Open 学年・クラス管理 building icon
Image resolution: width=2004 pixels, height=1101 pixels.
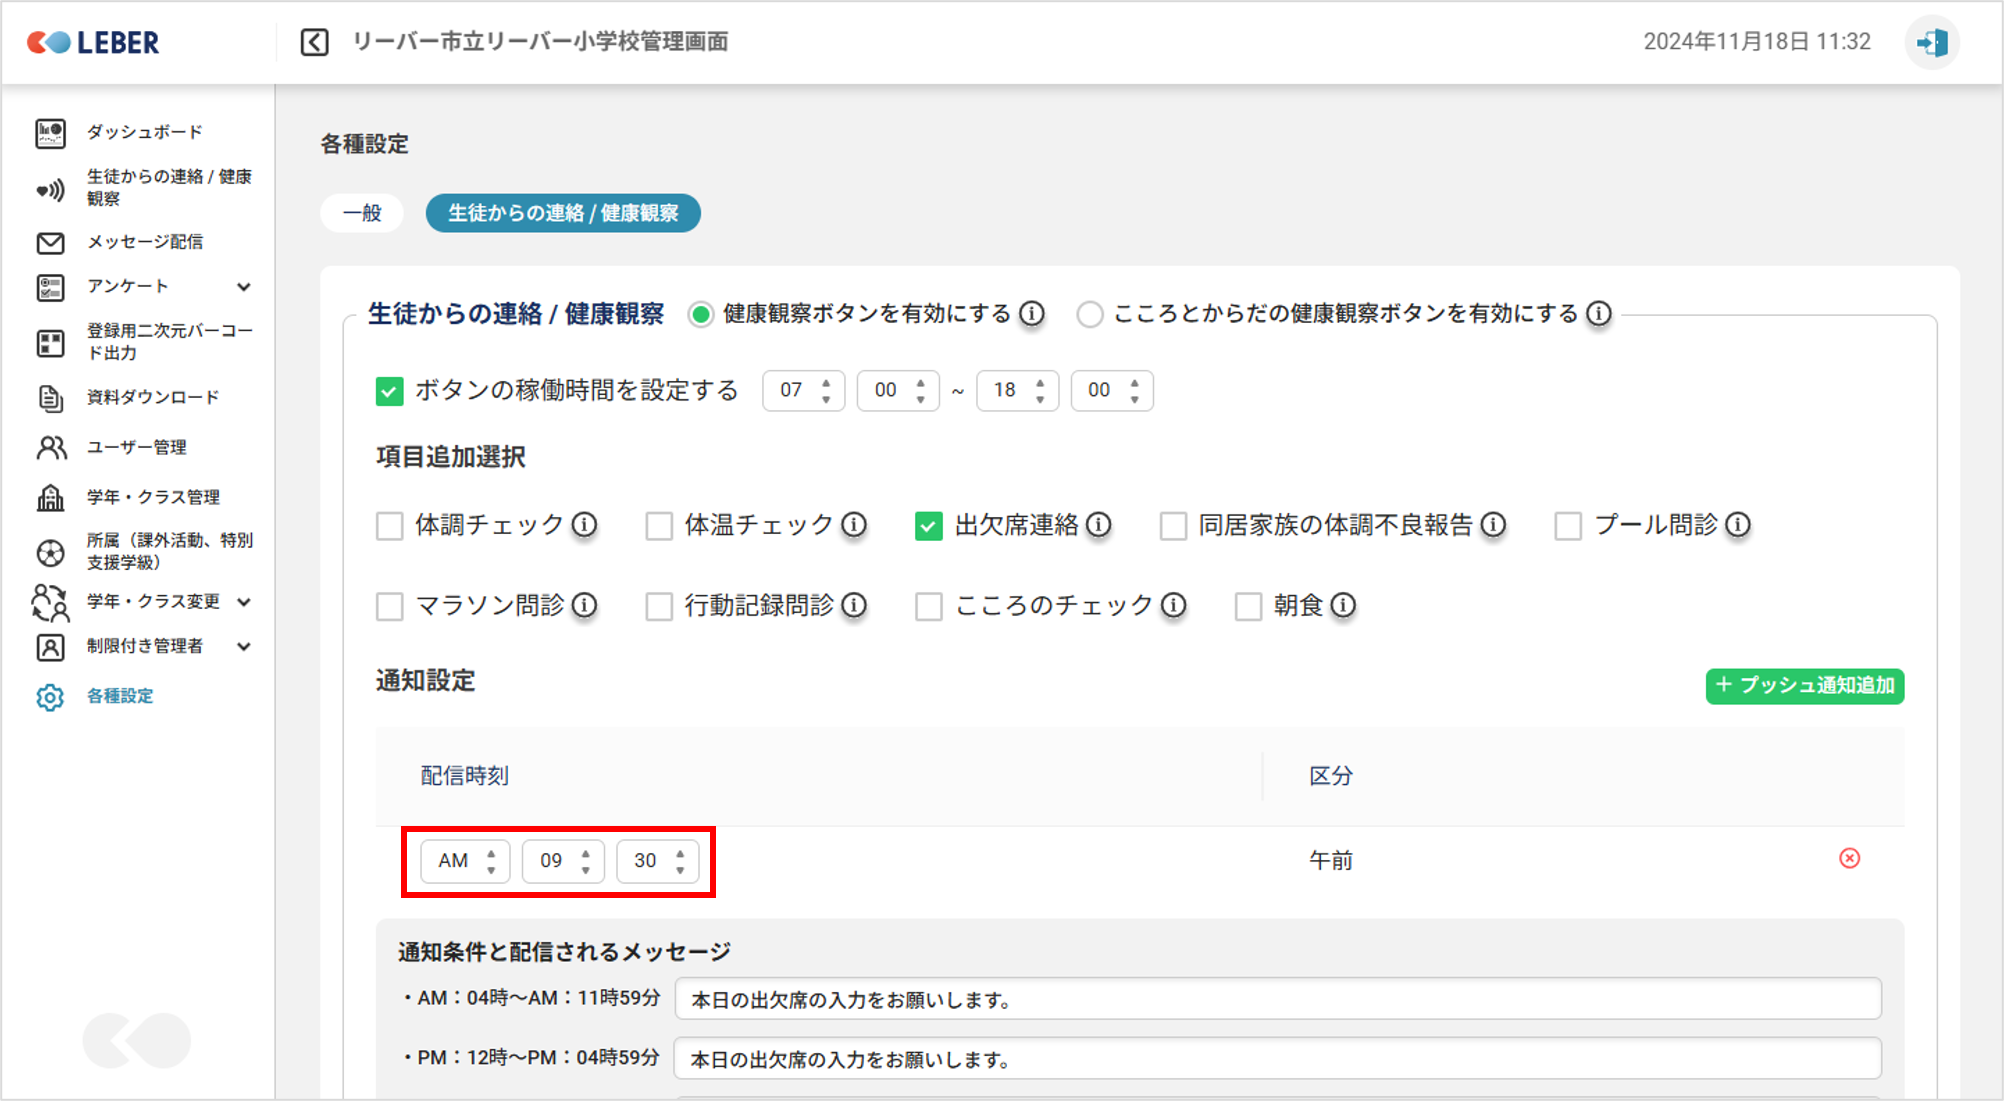click(50, 497)
